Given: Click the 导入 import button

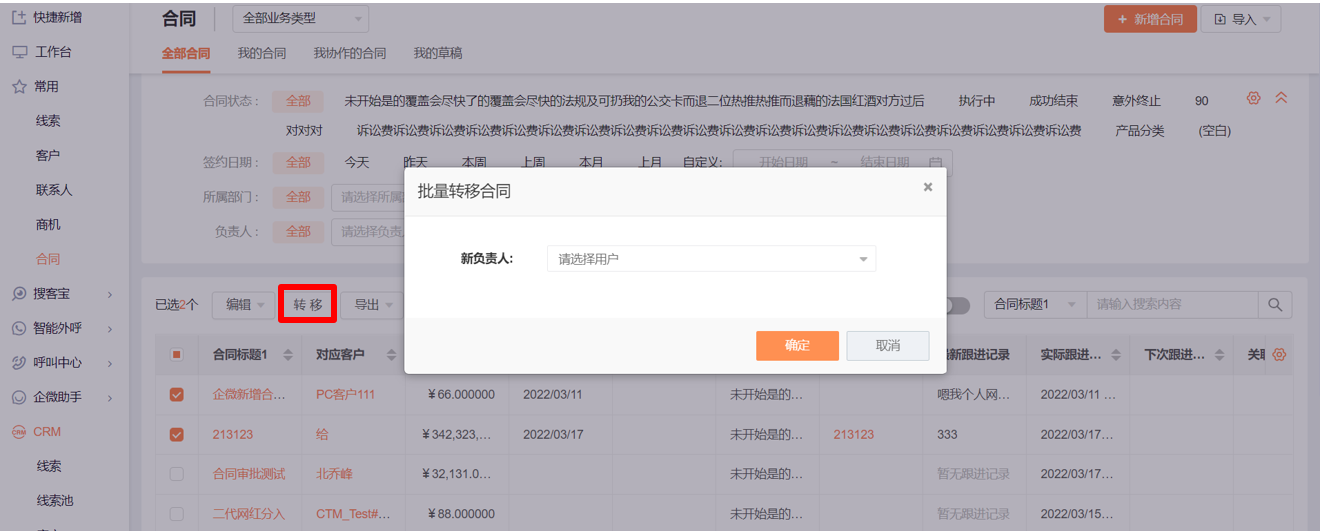Looking at the screenshot, I should [1241, 19].
